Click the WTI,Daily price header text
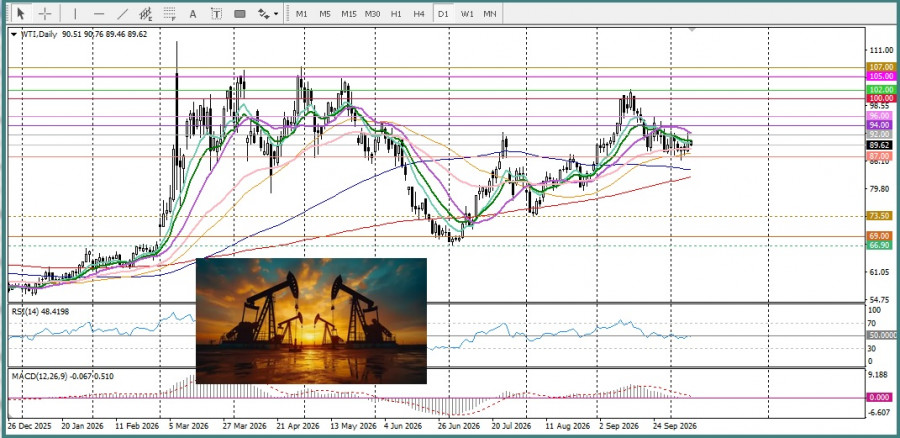Image resolution: width=900 pixels, height=438 pixels. coord(84,34)
